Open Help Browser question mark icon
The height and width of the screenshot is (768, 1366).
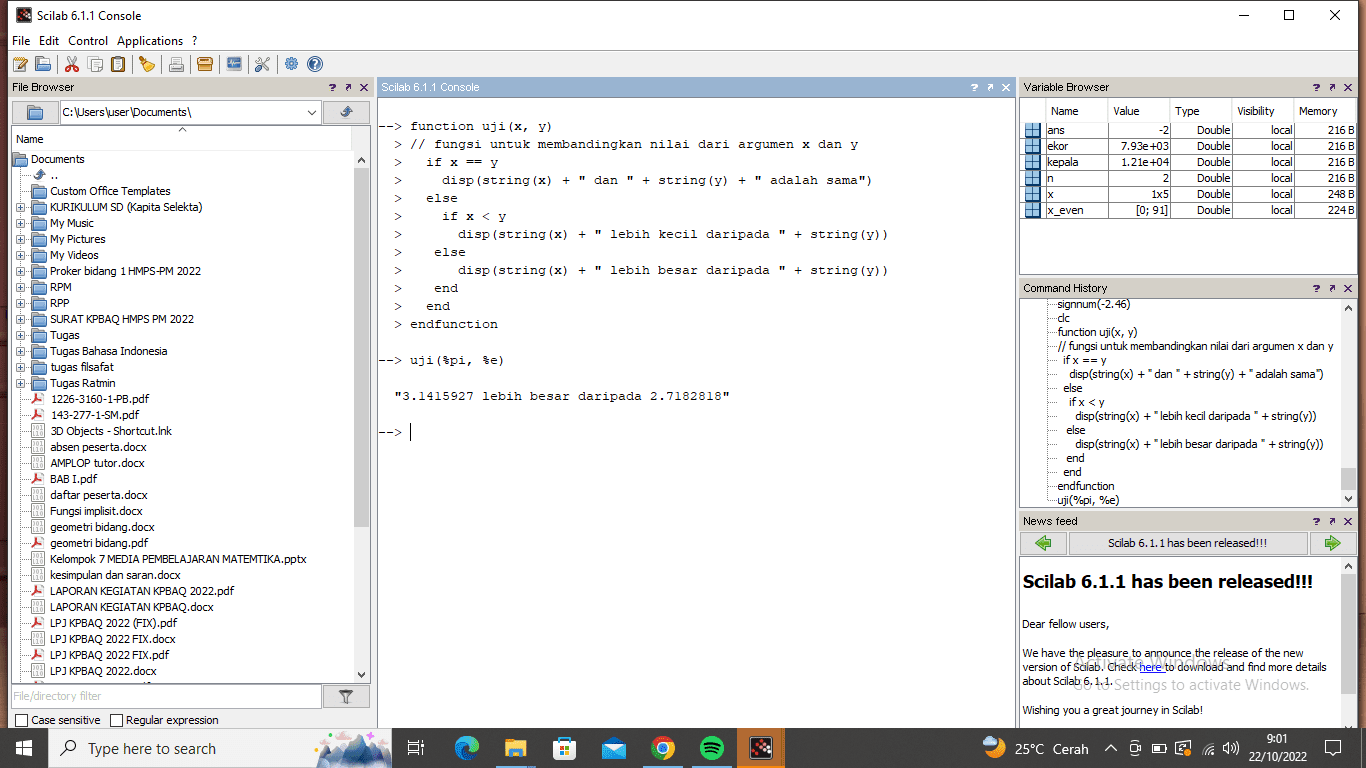pyautogui.click(x=315, y=64)
